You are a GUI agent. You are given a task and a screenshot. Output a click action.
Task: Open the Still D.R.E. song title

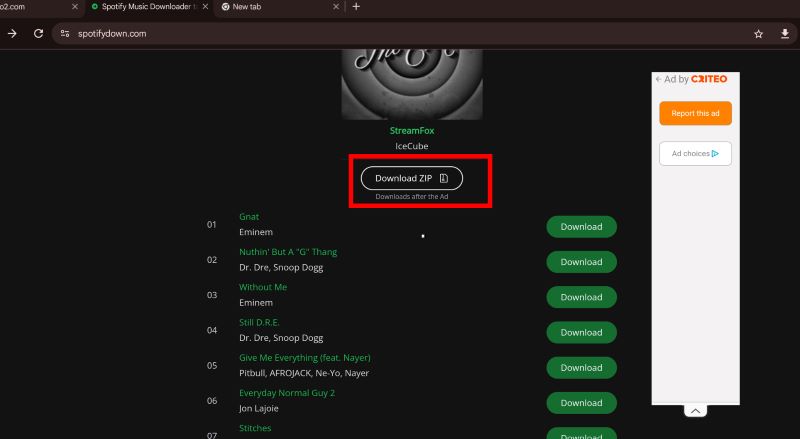(x=259, y=323)
